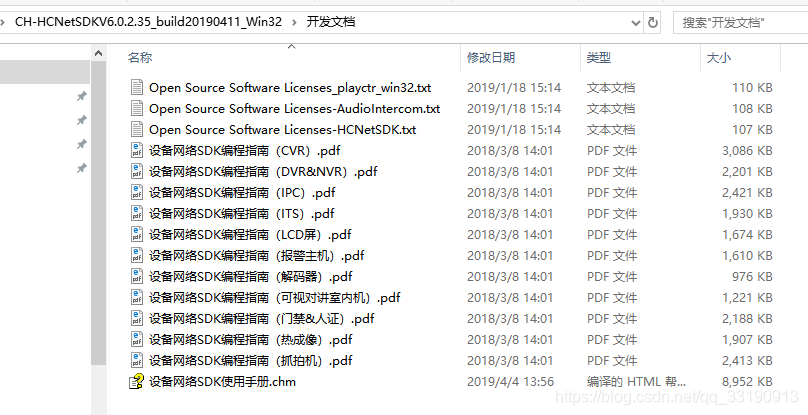This screenshot has width=808, height=415.
Task: Click the 110 KB size value
Action: click(752, 88)
